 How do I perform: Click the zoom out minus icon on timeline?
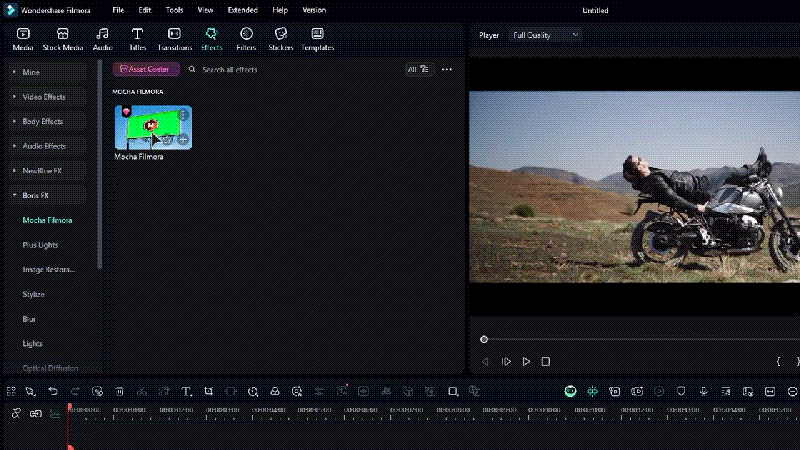(x=792, y=391)
